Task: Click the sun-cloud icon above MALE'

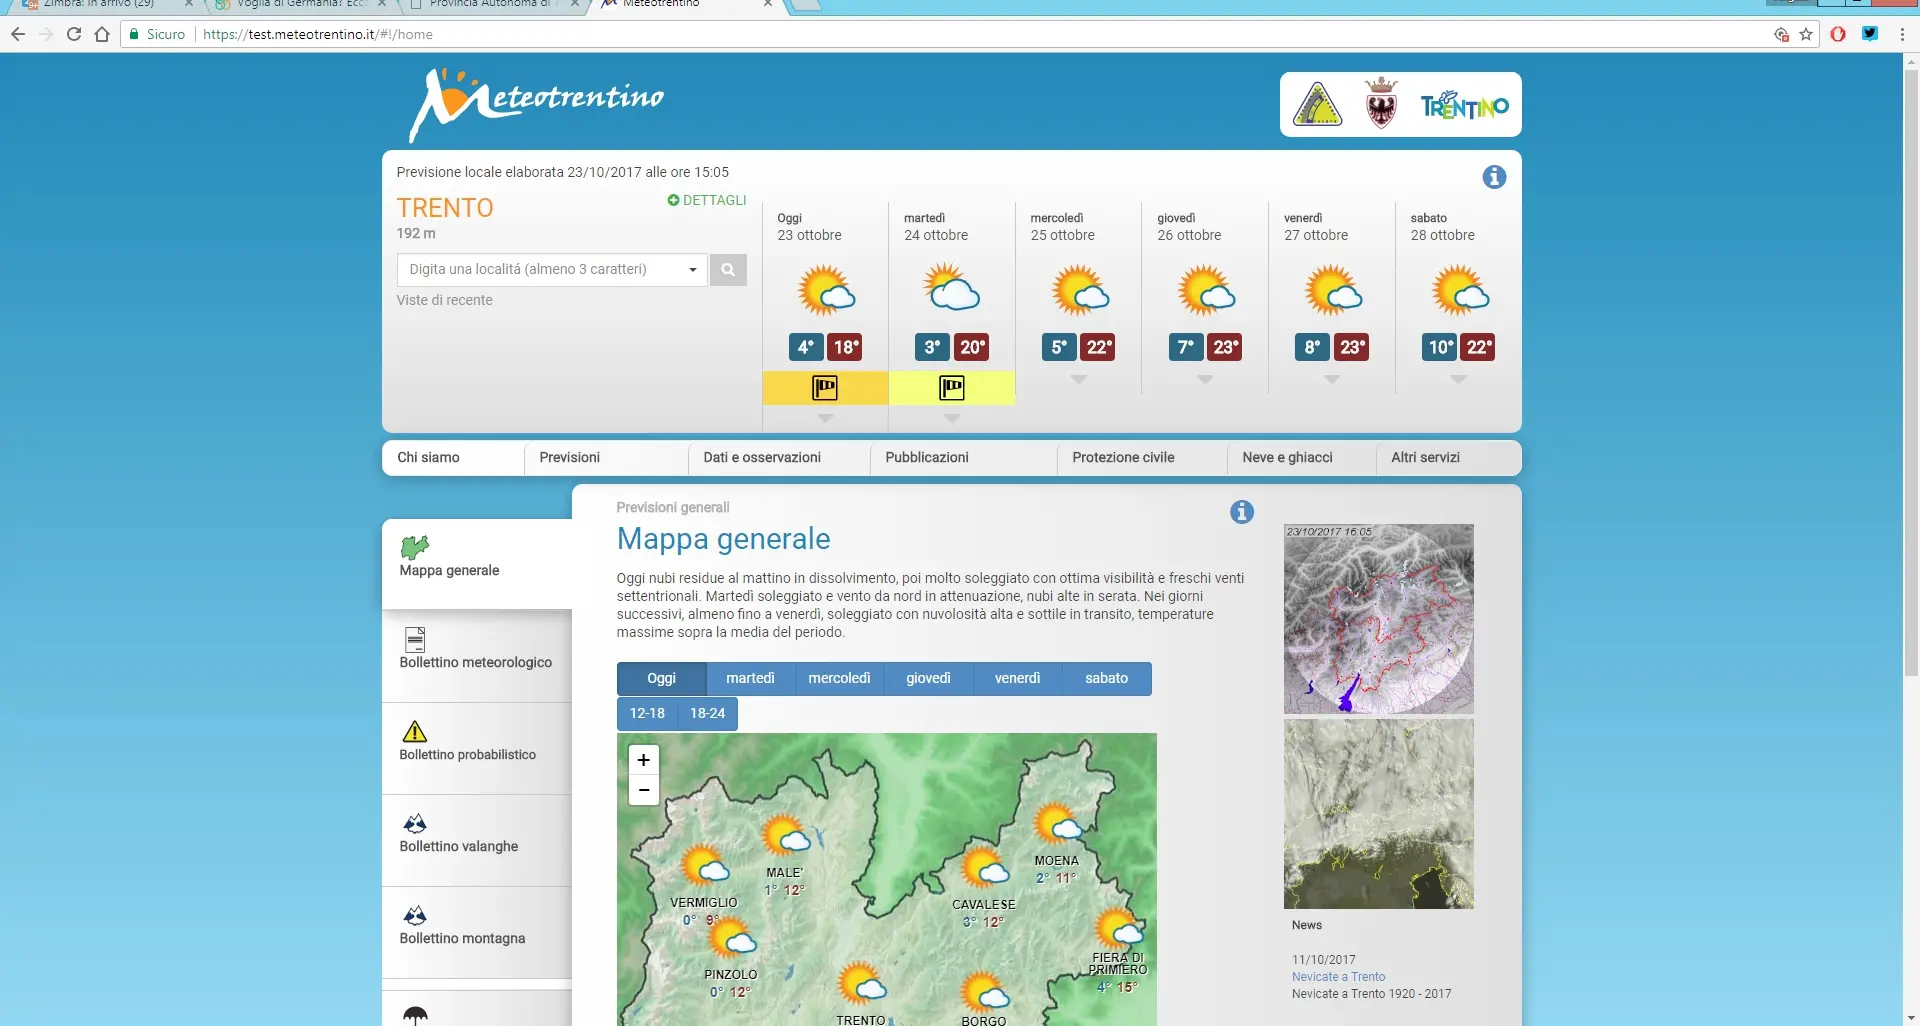Action: click(x=785, y=836)
